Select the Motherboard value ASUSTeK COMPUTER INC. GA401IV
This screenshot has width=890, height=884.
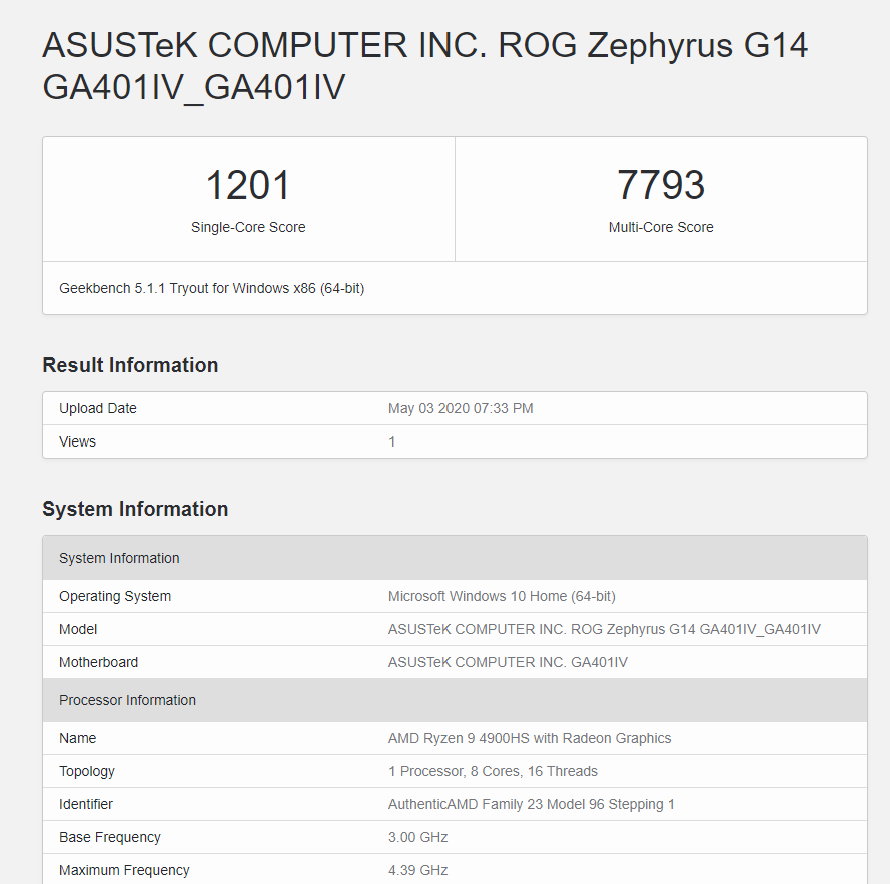click(x=507, y=662)
